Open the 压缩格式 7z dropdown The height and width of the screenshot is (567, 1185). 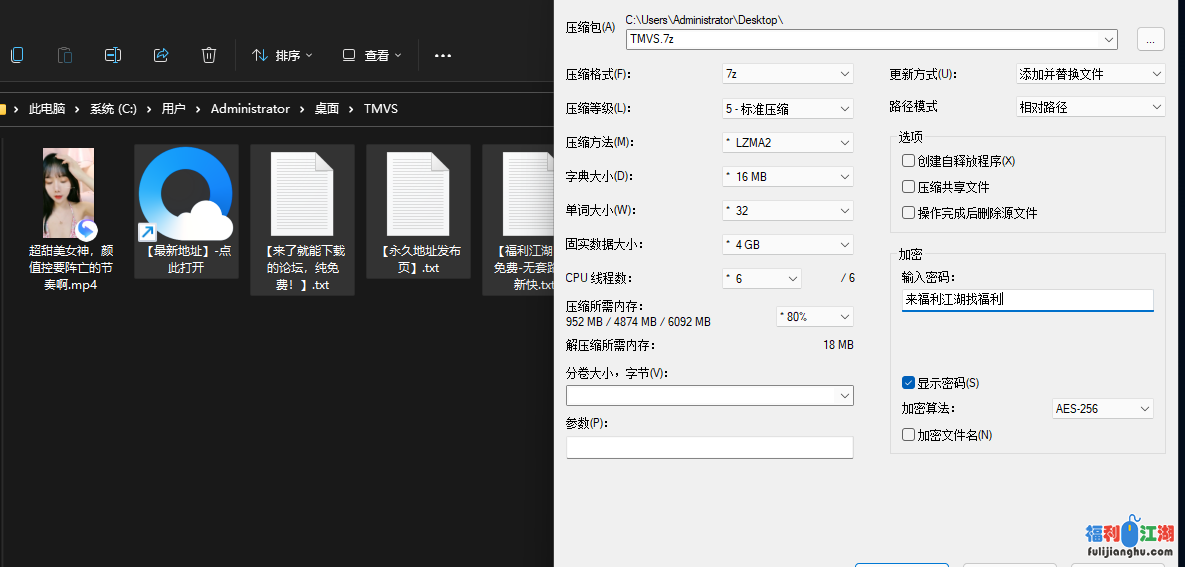click(x=787, y=74)
